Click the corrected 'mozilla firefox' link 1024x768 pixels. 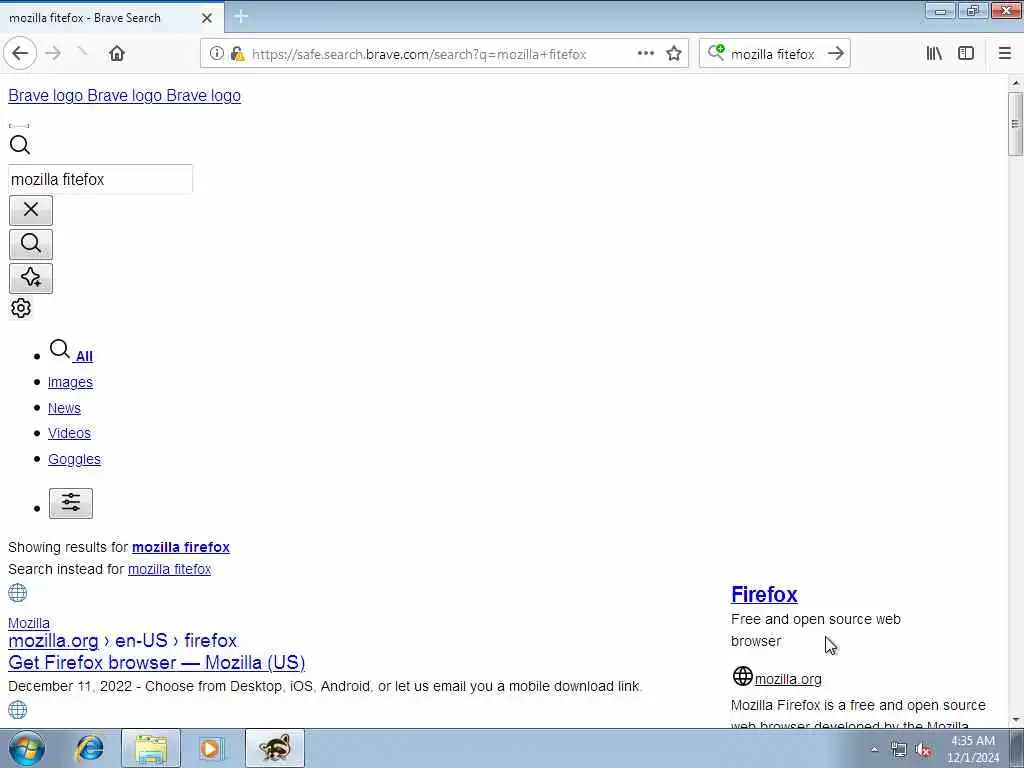181,547
